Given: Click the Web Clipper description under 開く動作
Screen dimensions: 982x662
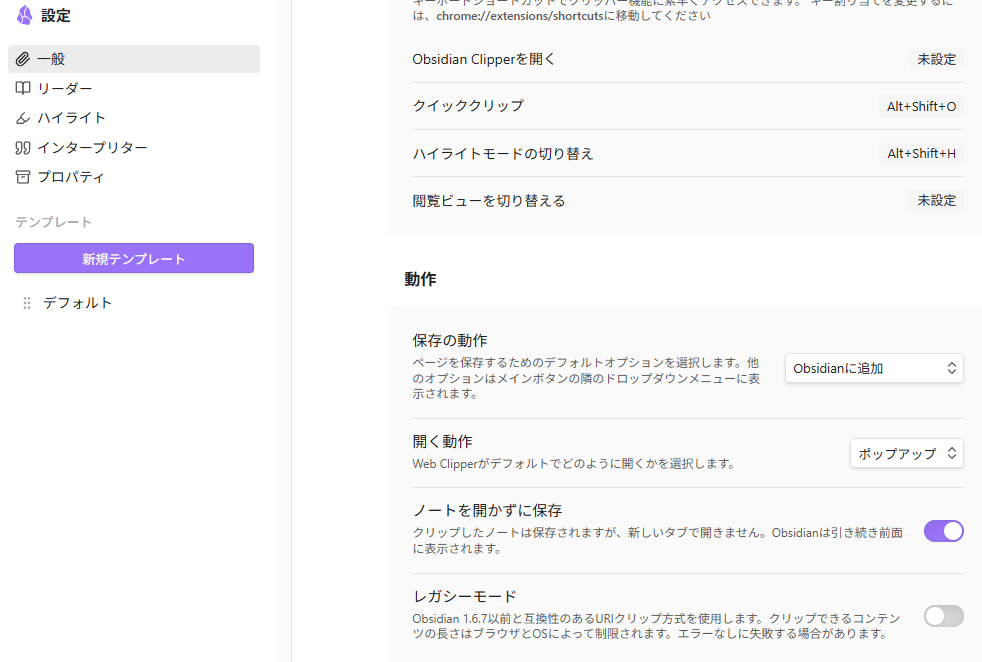Looking at the screenshot, I should pyautogui.click(x=574, y=464).
